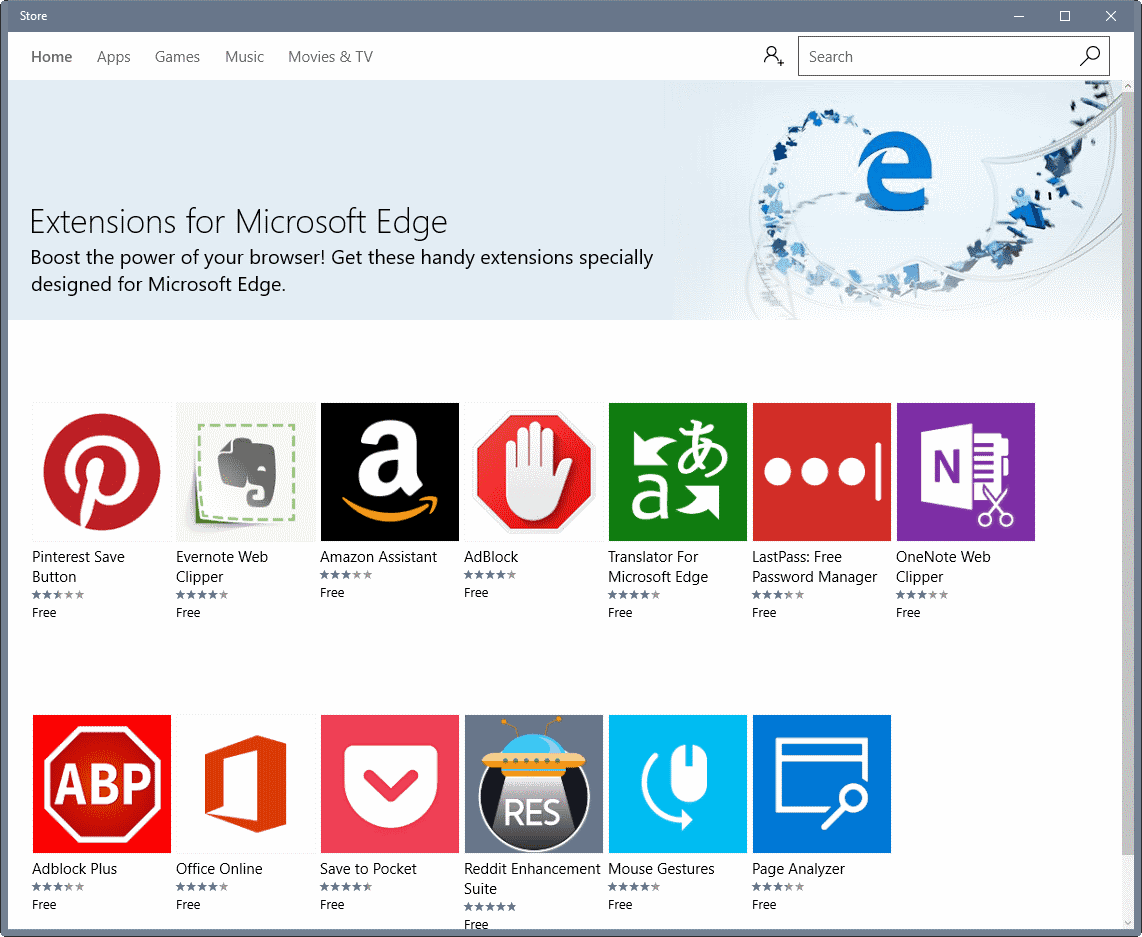Switch to the Games tab
Viewport: 1142px width, 937px height.
pyautogui.click(x=177, y=57)
